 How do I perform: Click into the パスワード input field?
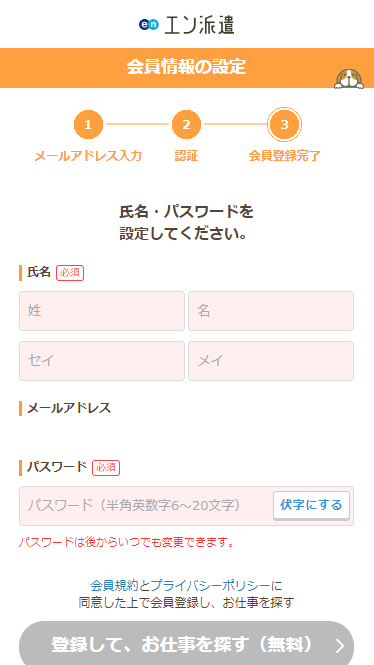tap(146, 506)
